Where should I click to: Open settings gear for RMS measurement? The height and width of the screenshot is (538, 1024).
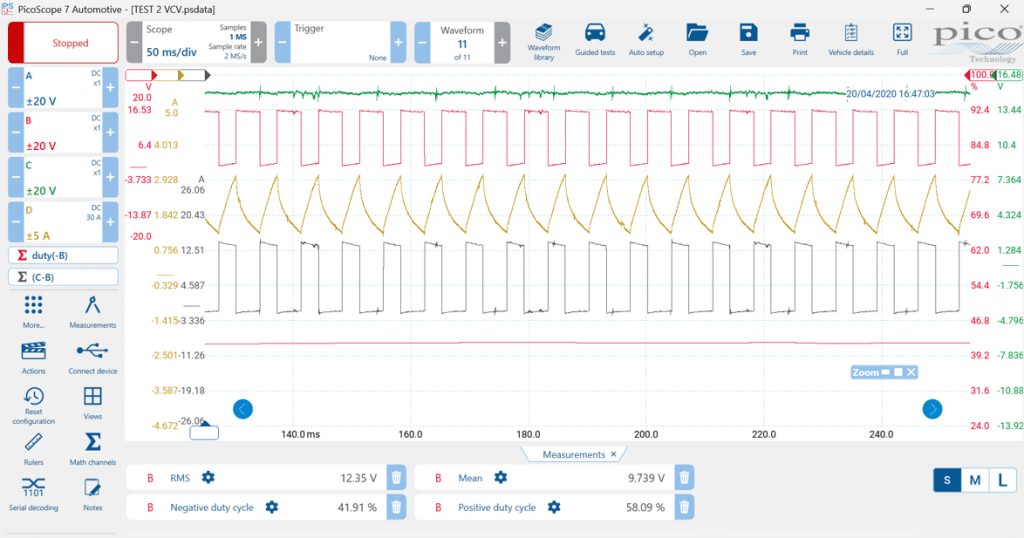click(x=208, y=477)
